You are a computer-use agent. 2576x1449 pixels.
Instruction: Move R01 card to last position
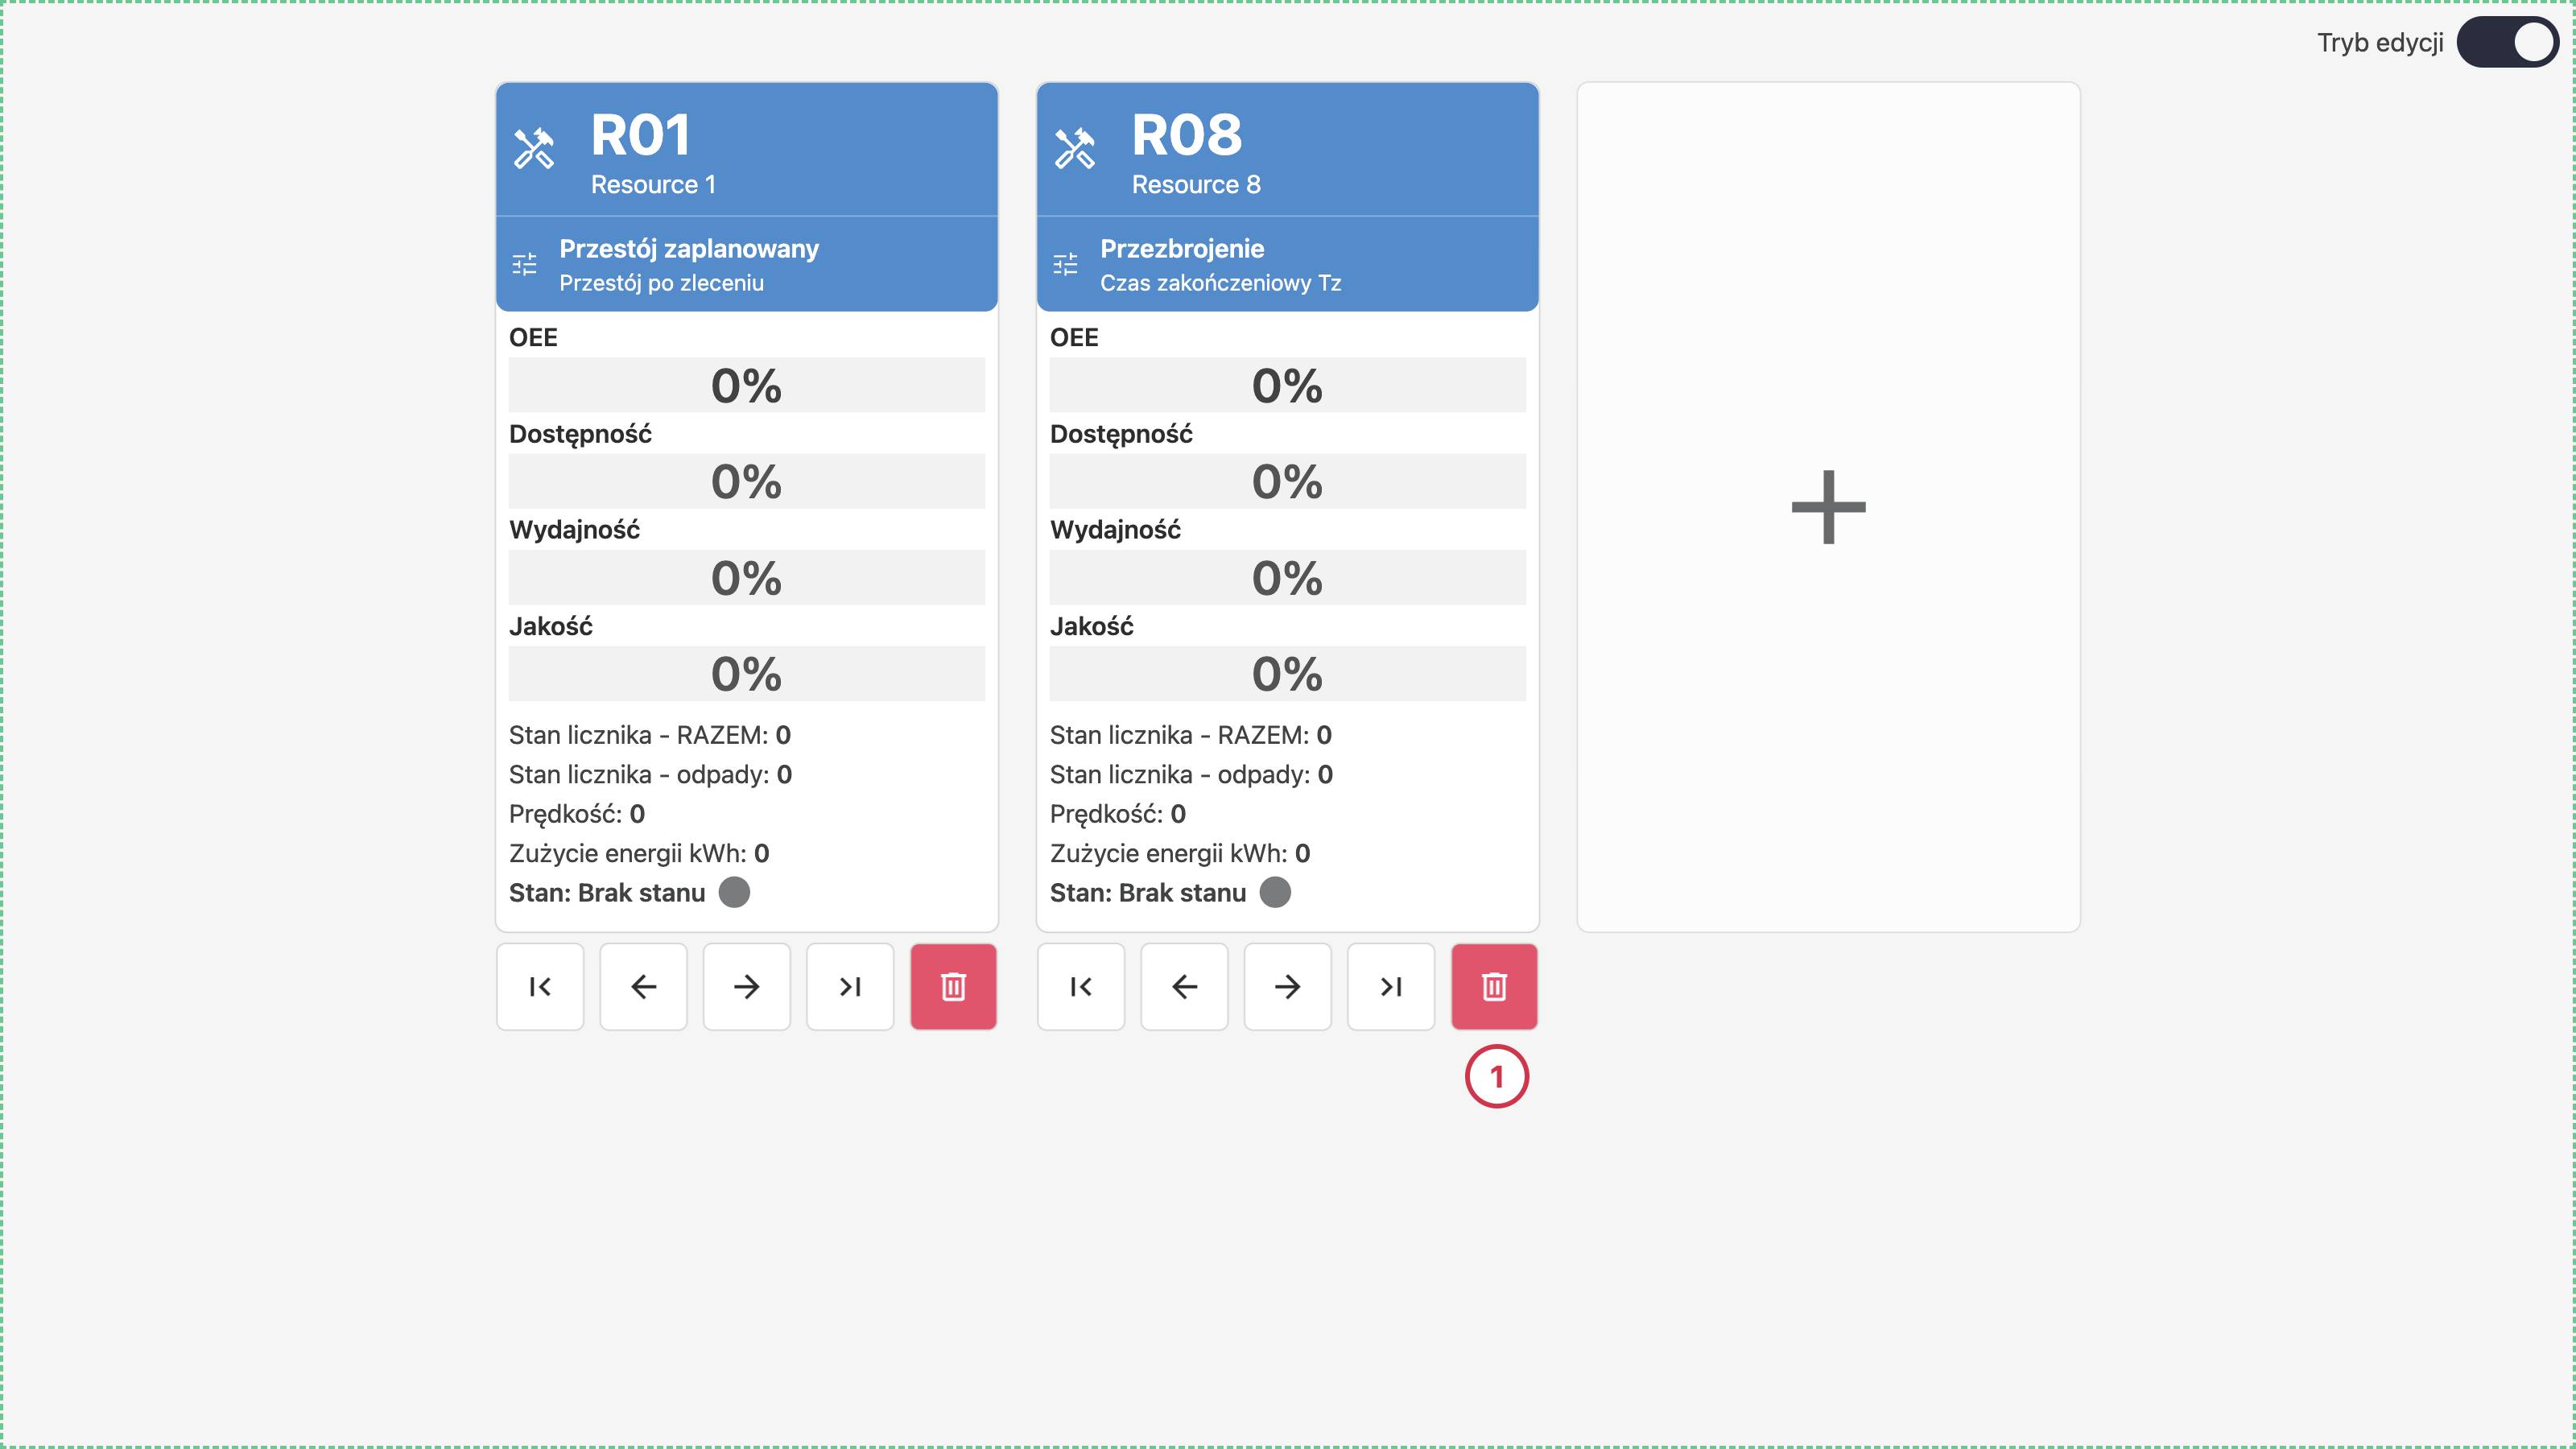click(x=850, y=987)
